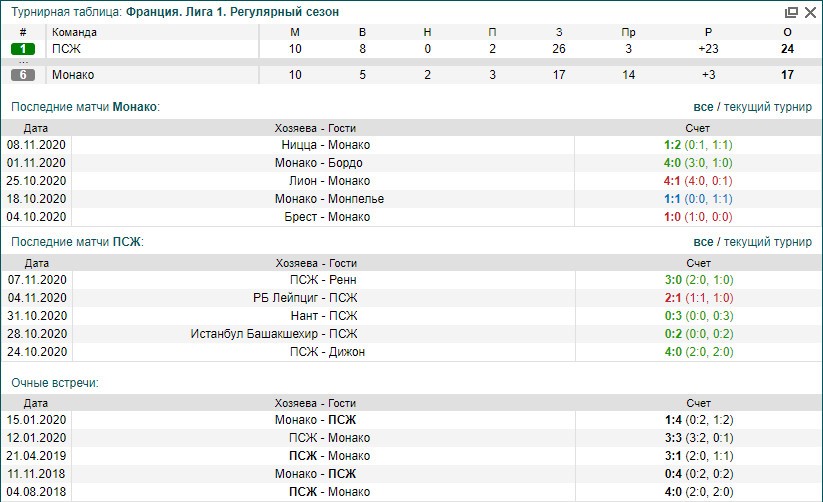Show all ПСЖ matches with 'все'
Image resolution: width=823 pixels, height=502 pixels.
tap(703, 242)
